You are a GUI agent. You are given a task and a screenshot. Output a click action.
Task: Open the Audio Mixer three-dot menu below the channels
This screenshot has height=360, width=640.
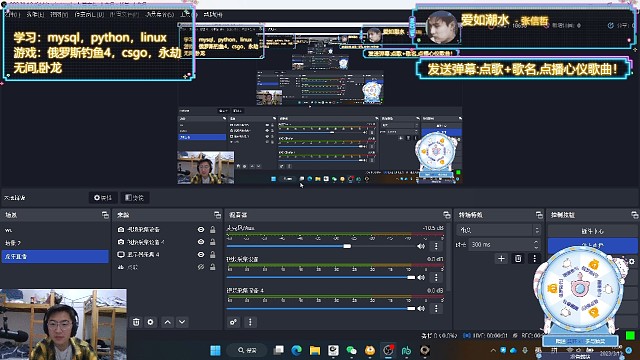tap(250, 322)
